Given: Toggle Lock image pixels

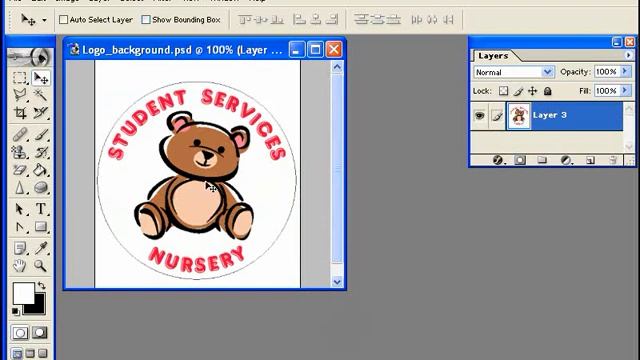Looking at the screenshot, I should [x=518, y=91].
